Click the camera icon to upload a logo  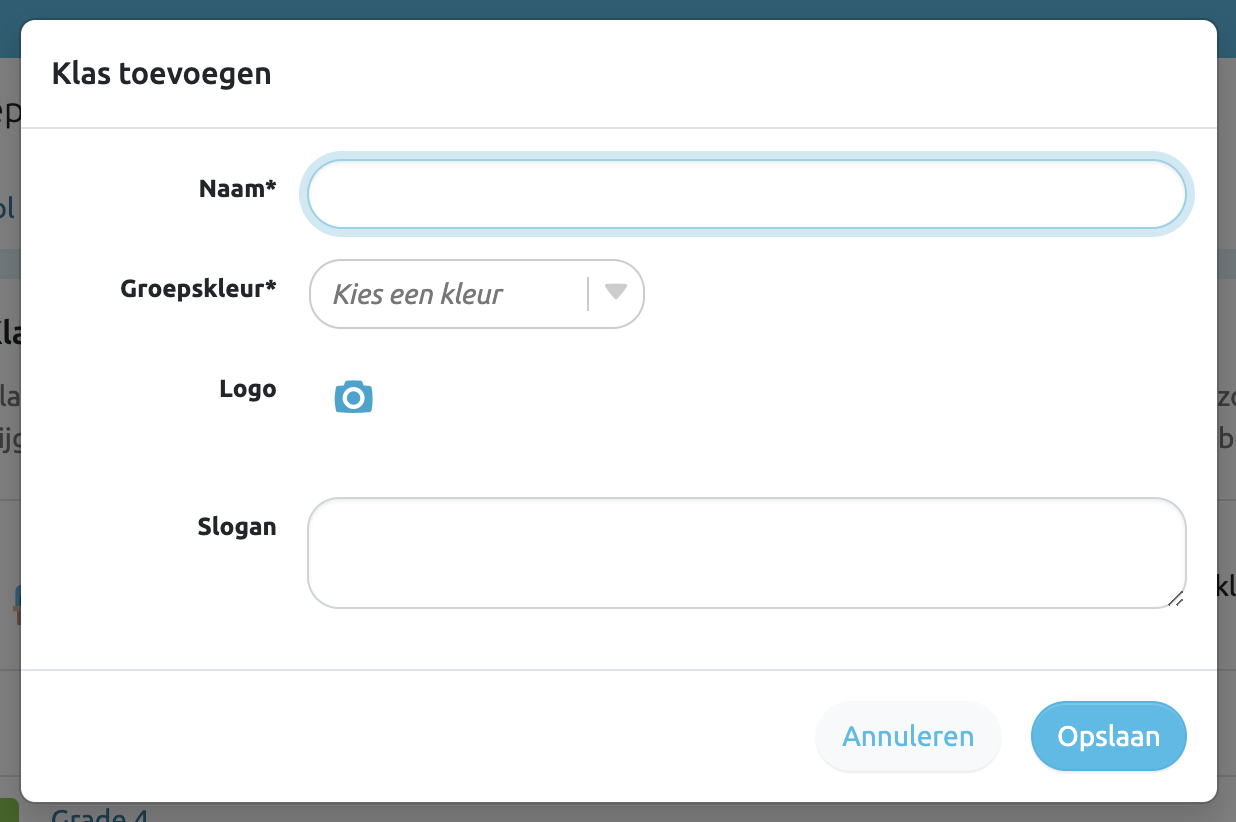353,397
